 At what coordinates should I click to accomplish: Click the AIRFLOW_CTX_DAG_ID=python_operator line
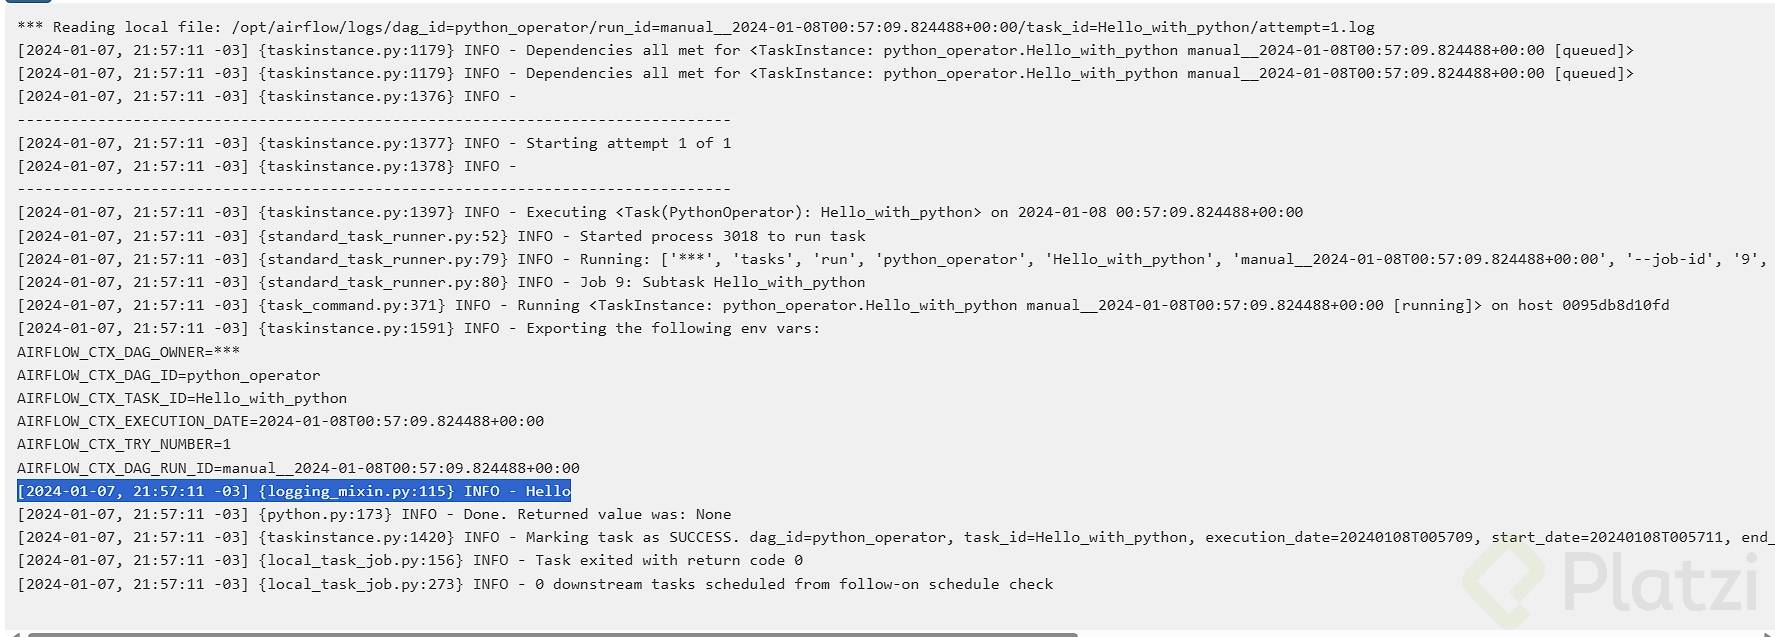(x=168, y=375)
